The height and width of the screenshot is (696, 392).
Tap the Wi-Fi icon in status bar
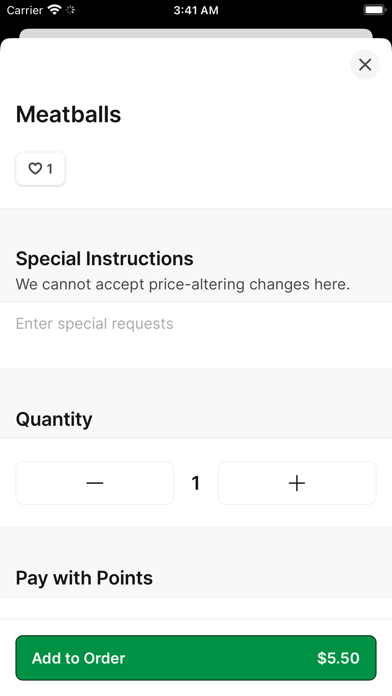coord(54,10)
